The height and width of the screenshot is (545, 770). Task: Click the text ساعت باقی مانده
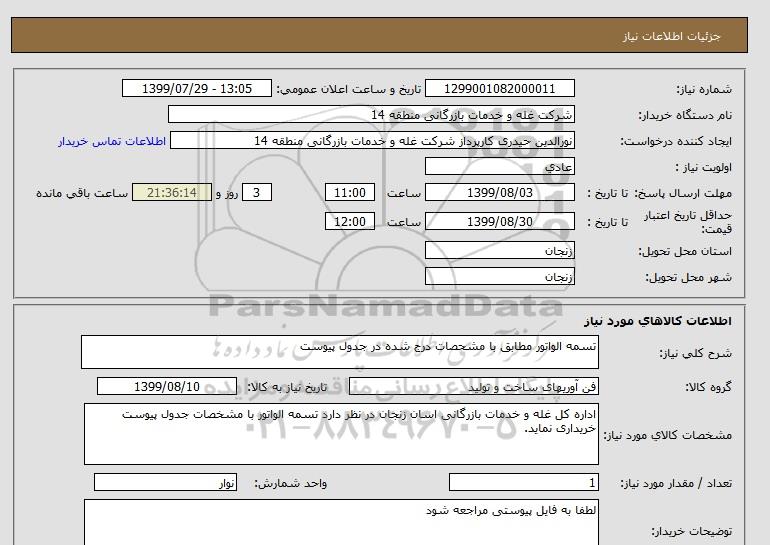[x=82, y=193]
